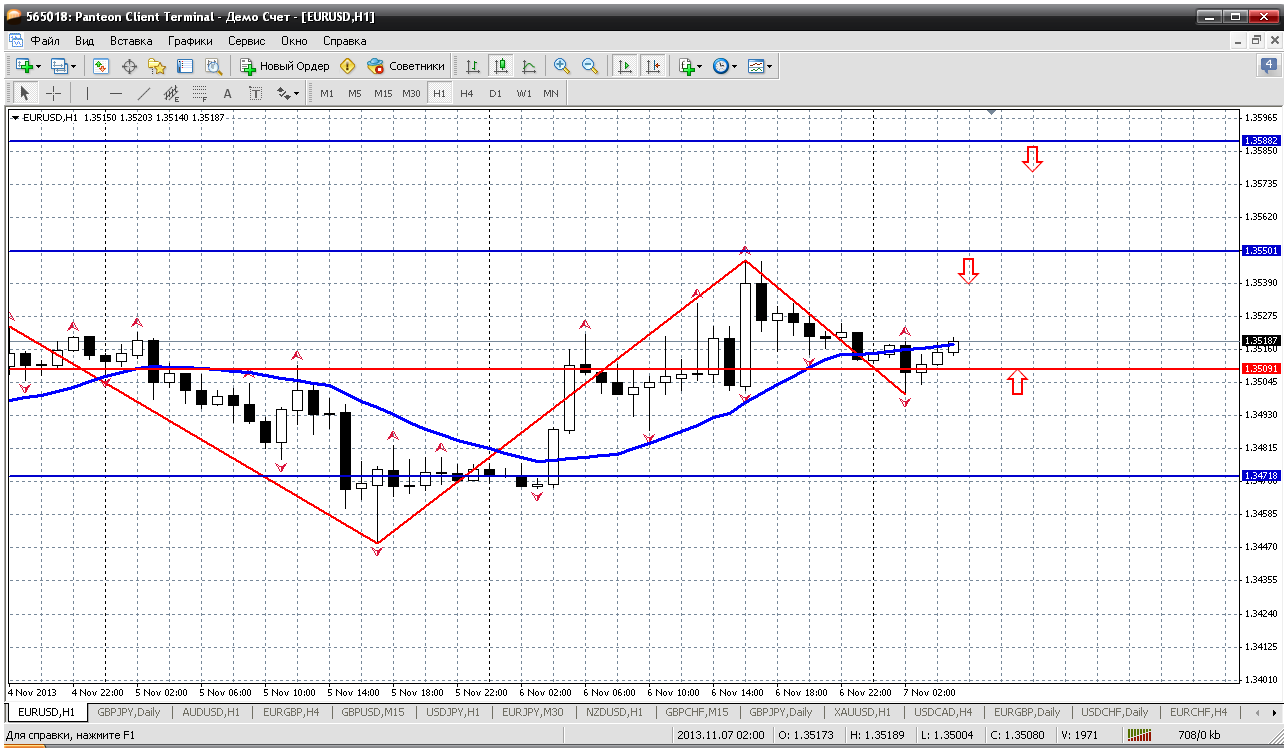Switch to MN timeframe
Image resolution: width=1288 pixels, height=748 pixels.
click(551, 93)
